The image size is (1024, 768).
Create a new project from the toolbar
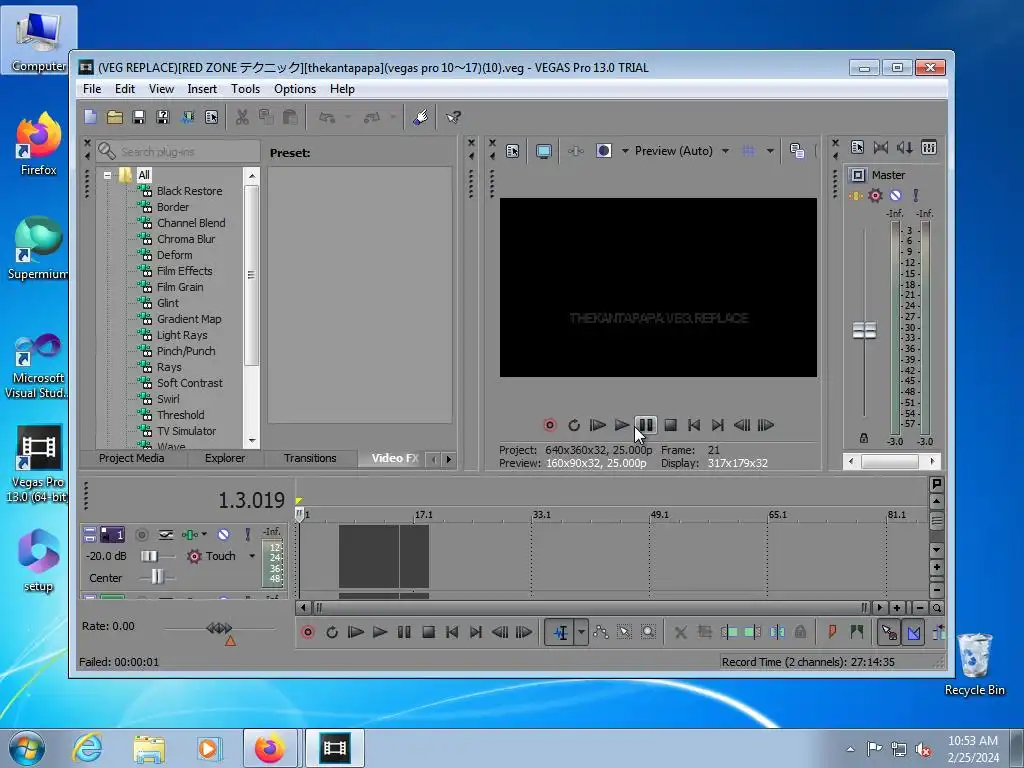90,117
